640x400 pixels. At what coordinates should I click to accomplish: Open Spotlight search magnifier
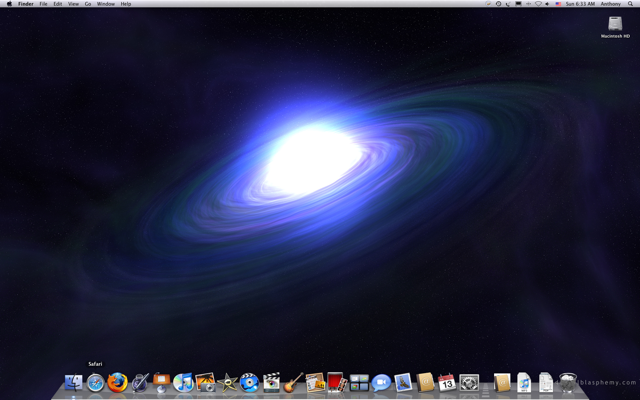click(630, 4)
